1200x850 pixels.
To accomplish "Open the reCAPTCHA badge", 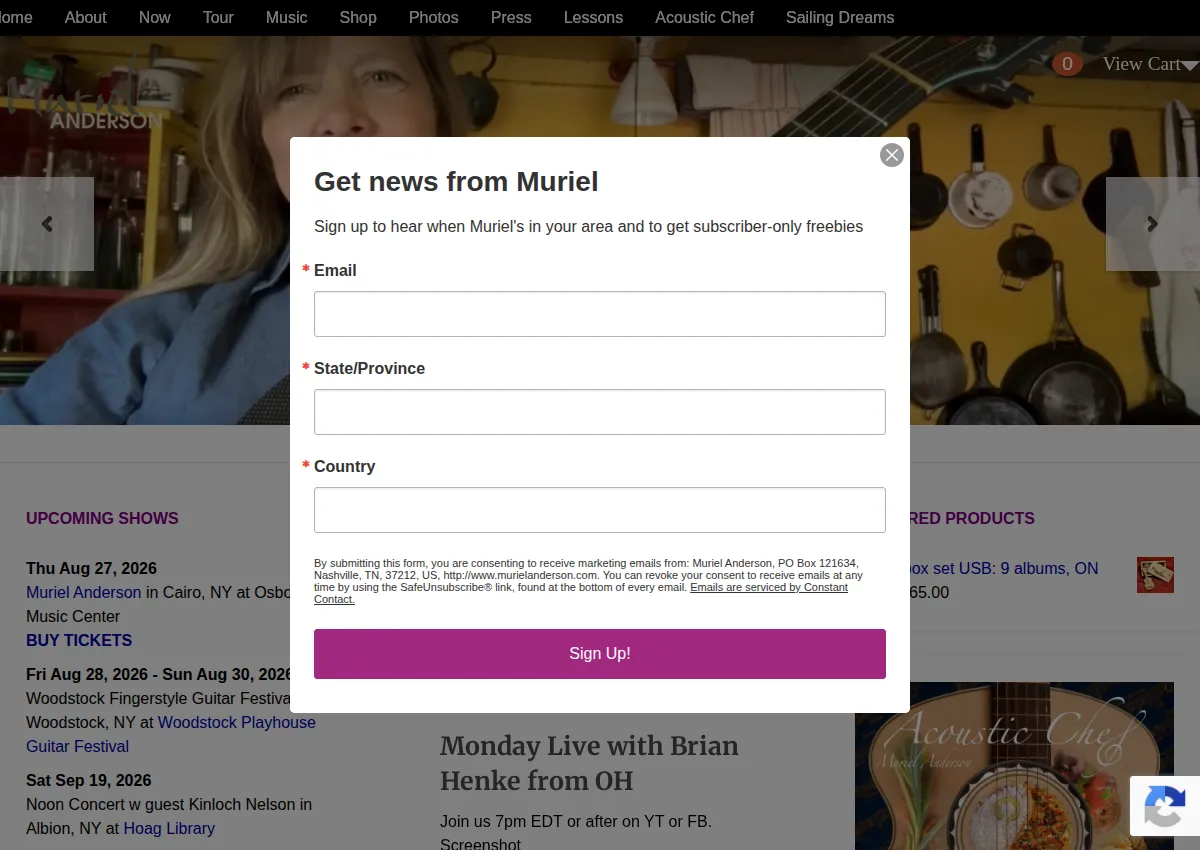I will pyautogui.click(x=1165, y=806).
